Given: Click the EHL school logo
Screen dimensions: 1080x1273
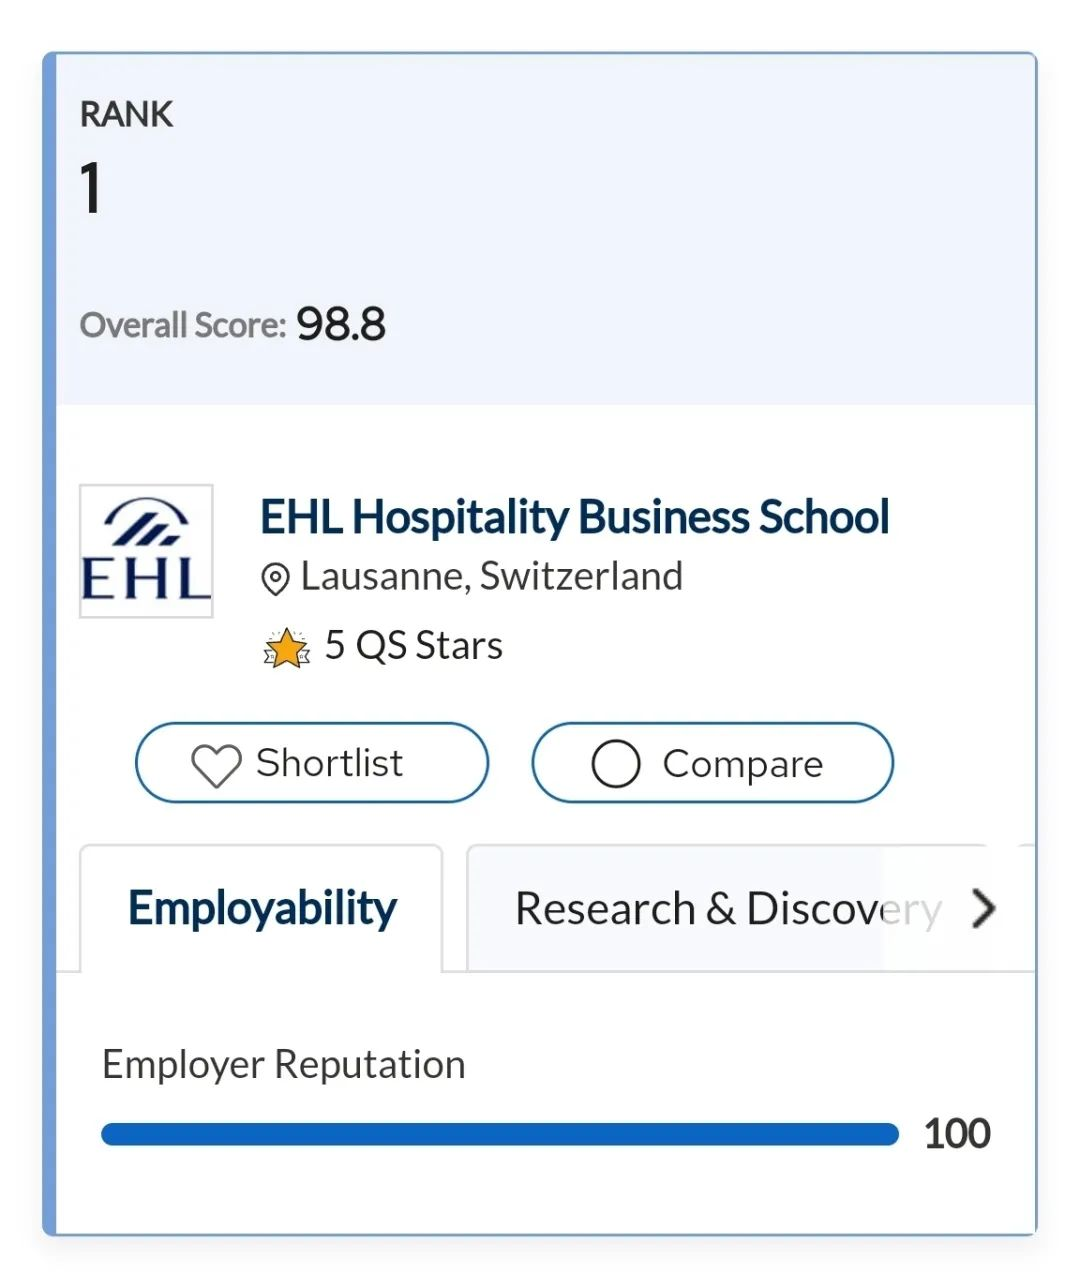Looking at the screenshot, I should (x=146, y=551).
